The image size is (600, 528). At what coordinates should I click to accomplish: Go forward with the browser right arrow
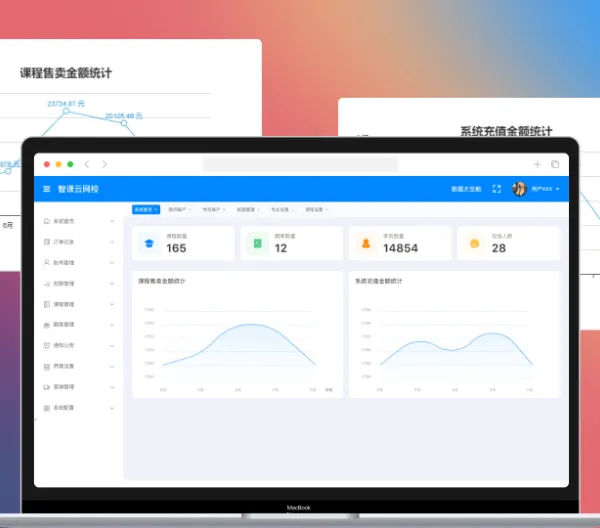(x=104, y=165)
